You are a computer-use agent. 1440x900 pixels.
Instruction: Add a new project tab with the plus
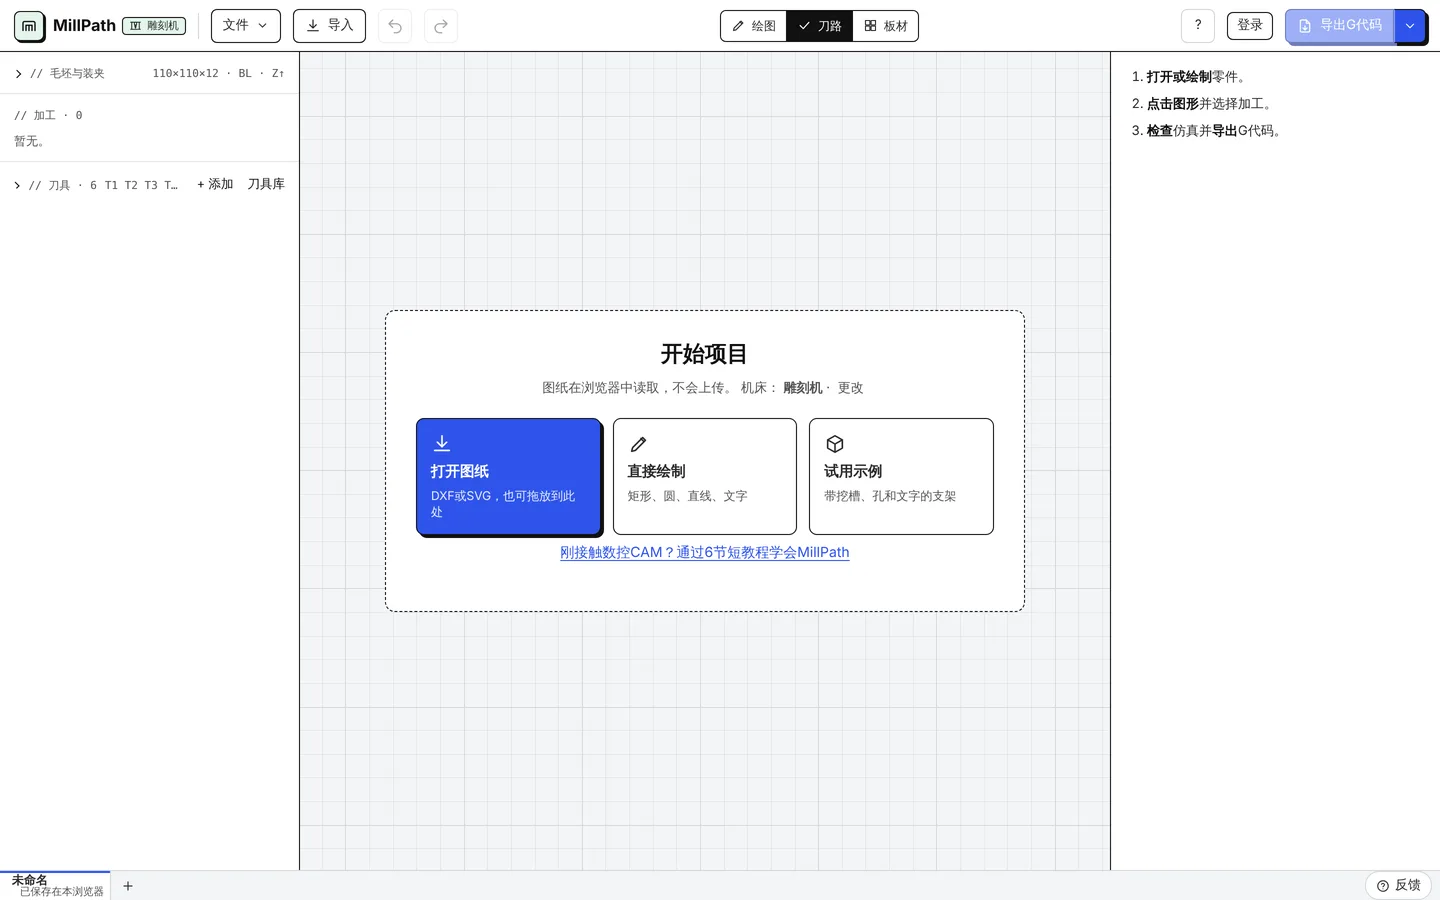tap(128, 886)
